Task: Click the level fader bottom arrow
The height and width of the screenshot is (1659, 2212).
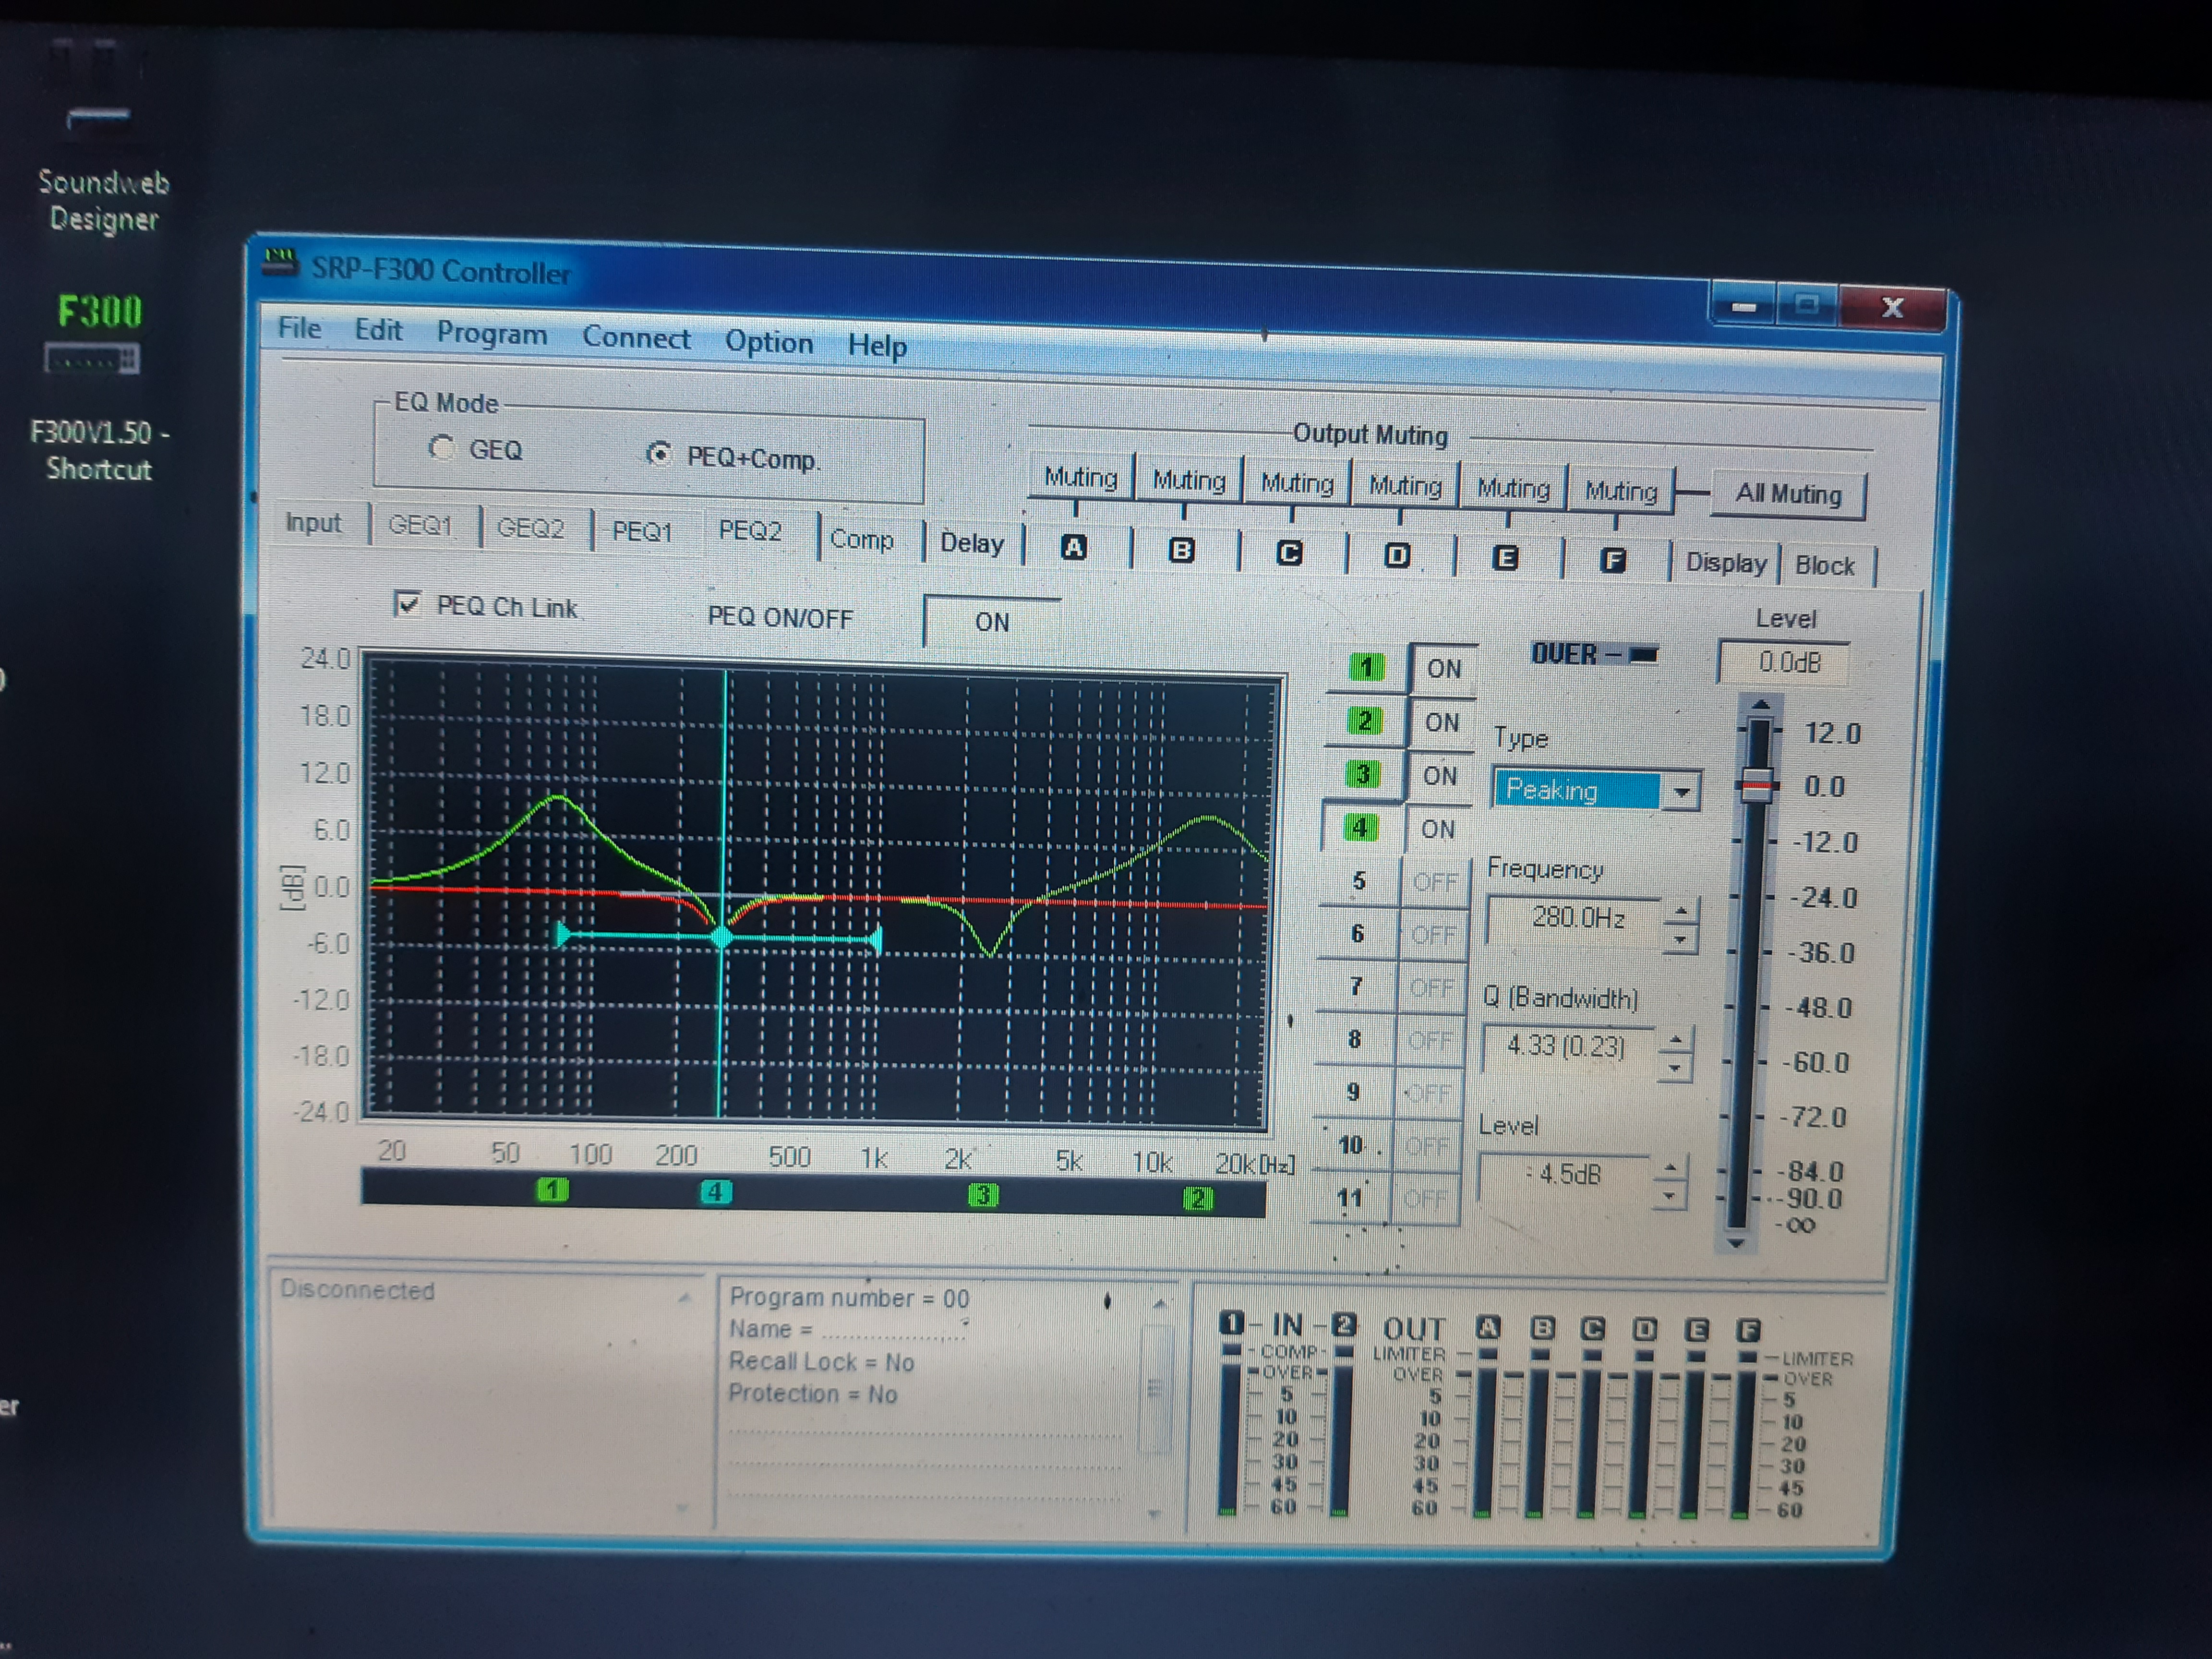Action: click(1736, 1243)
